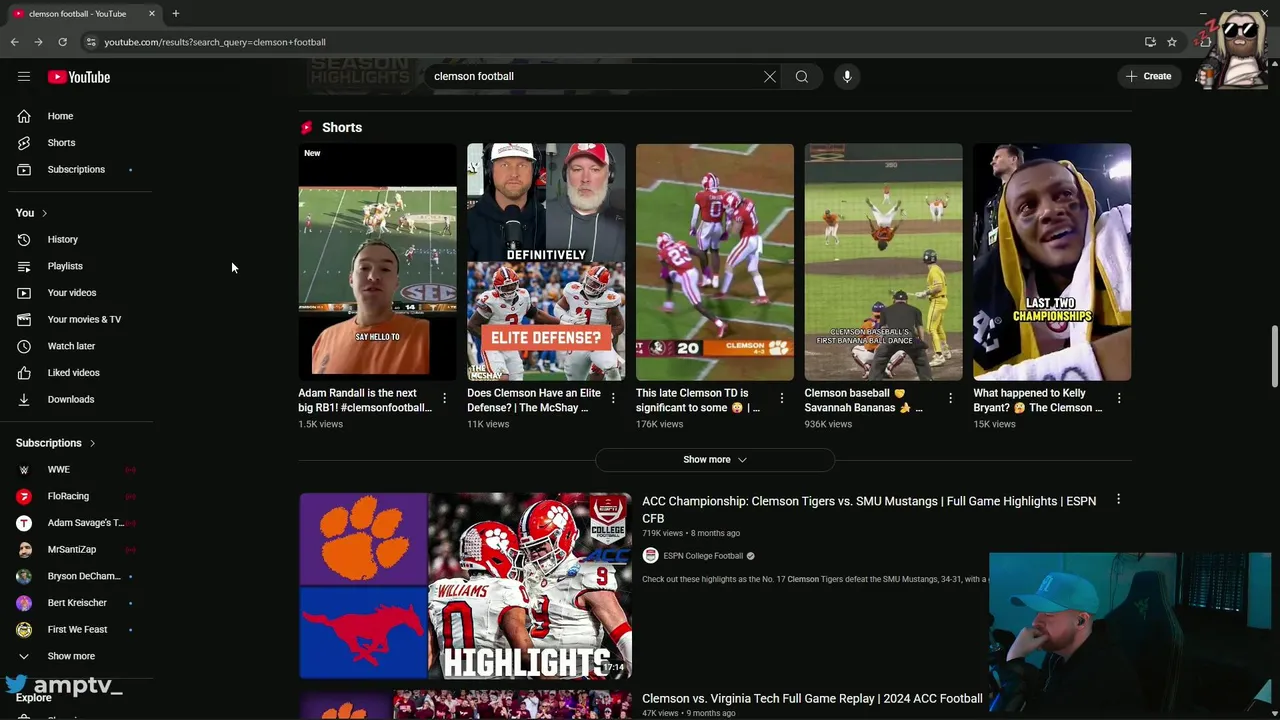Click the YouTube logo
Image resolution: width=1280 pixels, height=720 pixels.
click(x=78, y=77)
